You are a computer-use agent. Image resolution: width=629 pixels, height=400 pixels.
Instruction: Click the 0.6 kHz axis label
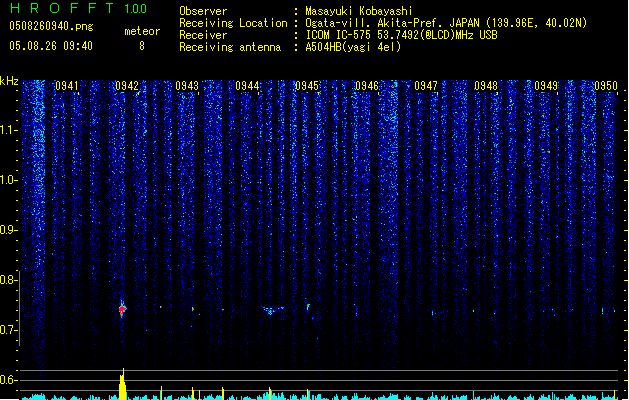click(x=8, y=380)
